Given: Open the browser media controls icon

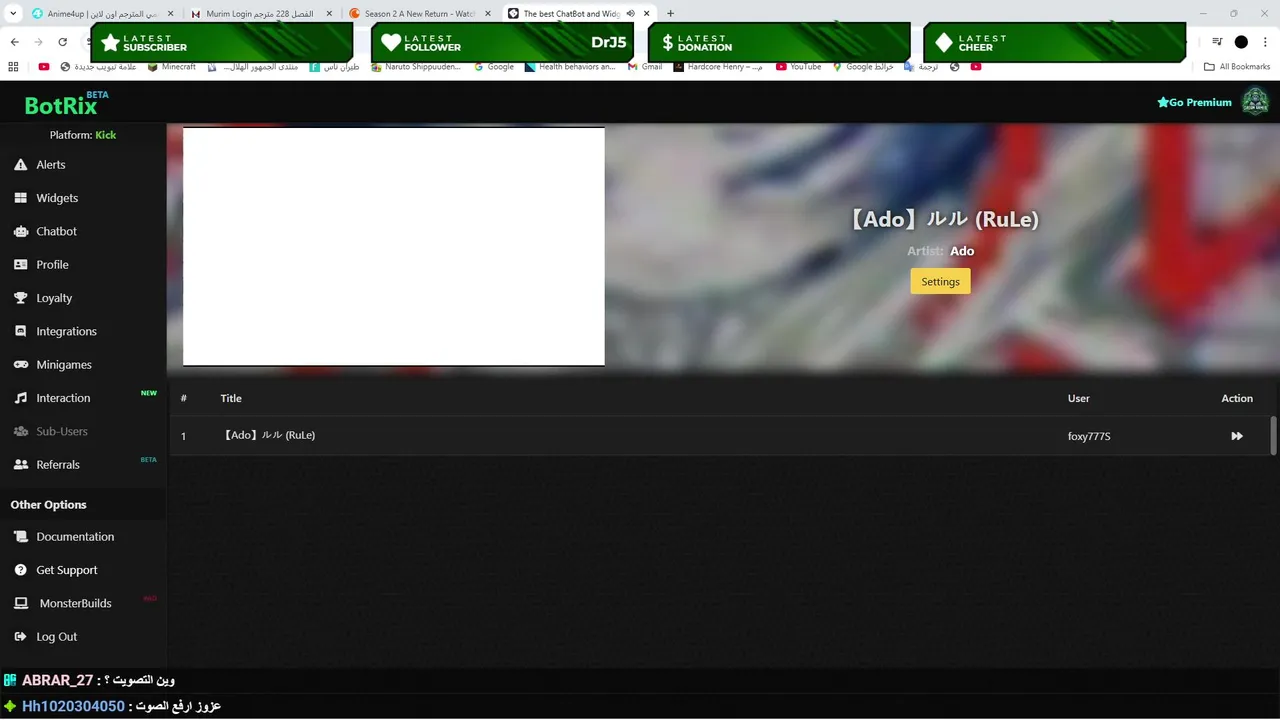Looking at the screenshot, I should pos(1217,42).
